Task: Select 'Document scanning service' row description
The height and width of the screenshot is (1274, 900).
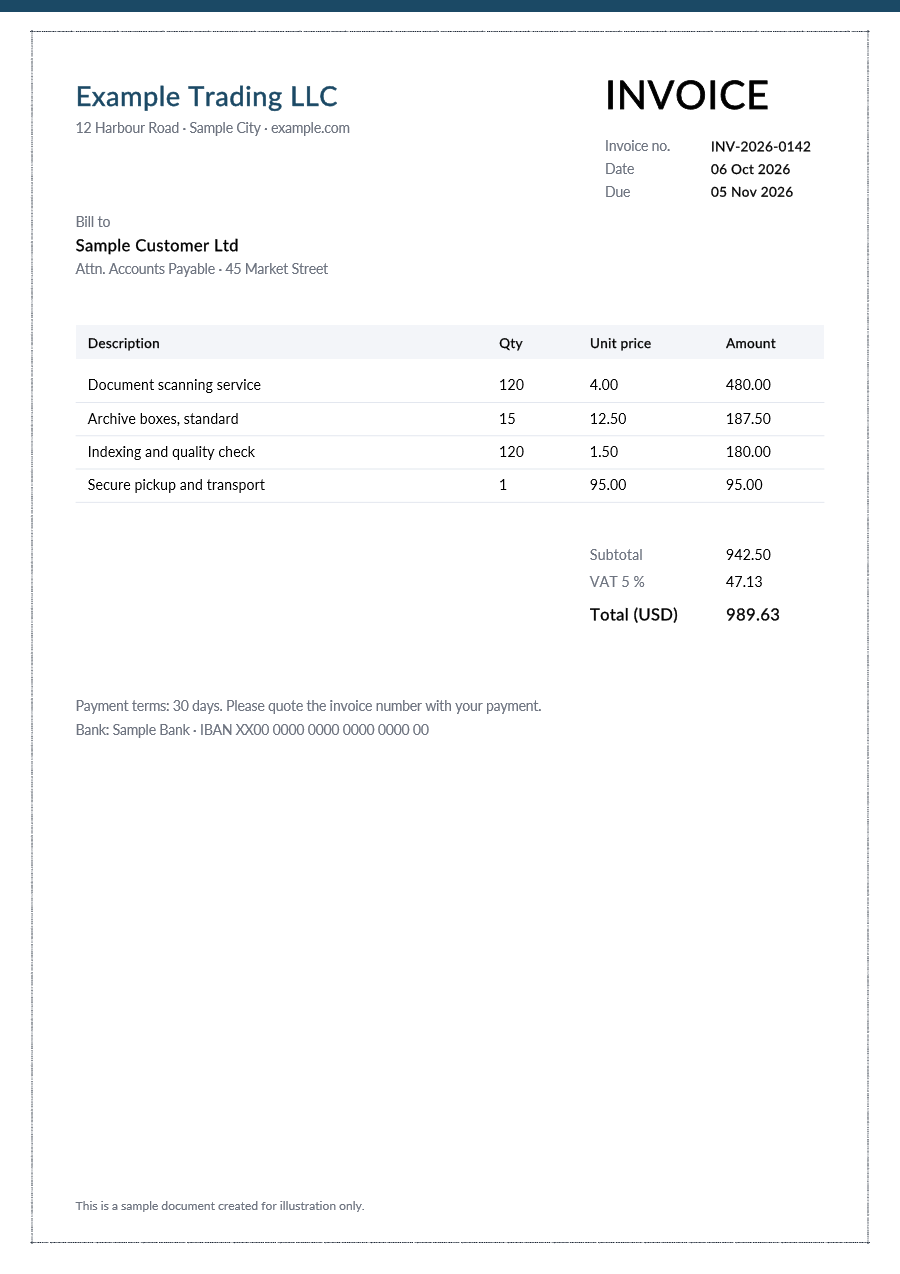Action: coord(174,385)
